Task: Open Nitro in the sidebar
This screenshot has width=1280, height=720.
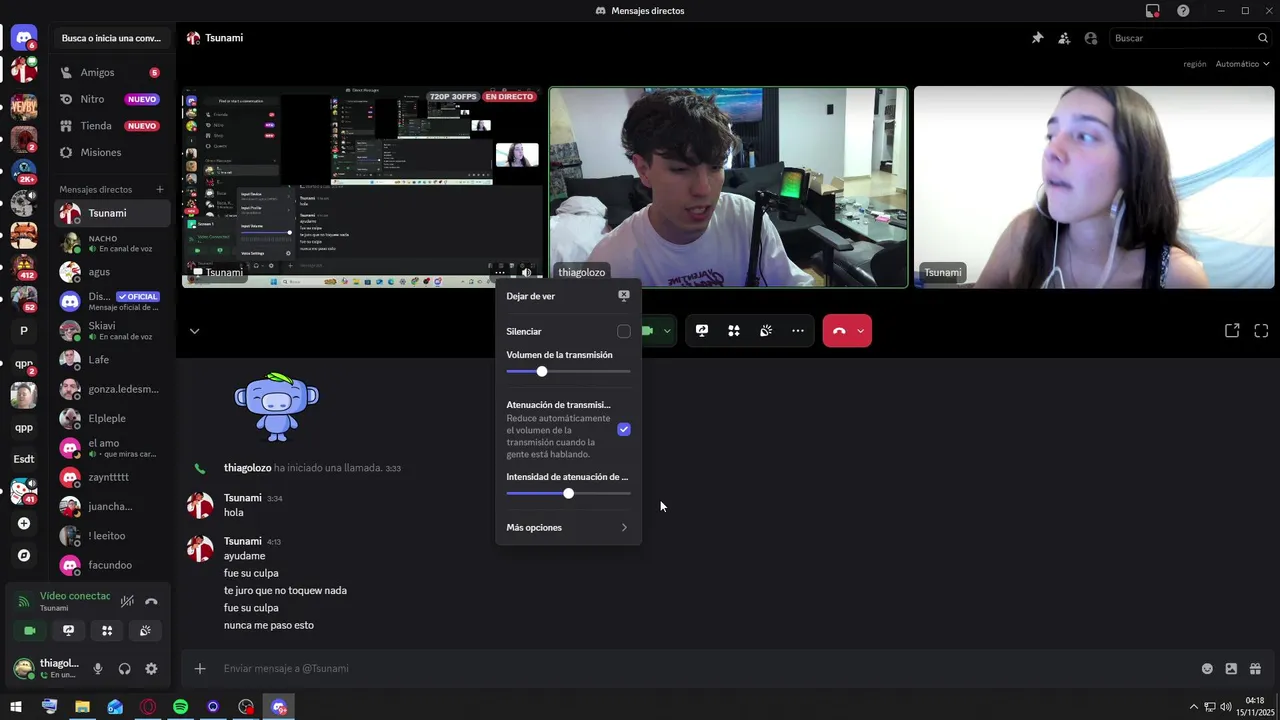Action: (113, 99)
